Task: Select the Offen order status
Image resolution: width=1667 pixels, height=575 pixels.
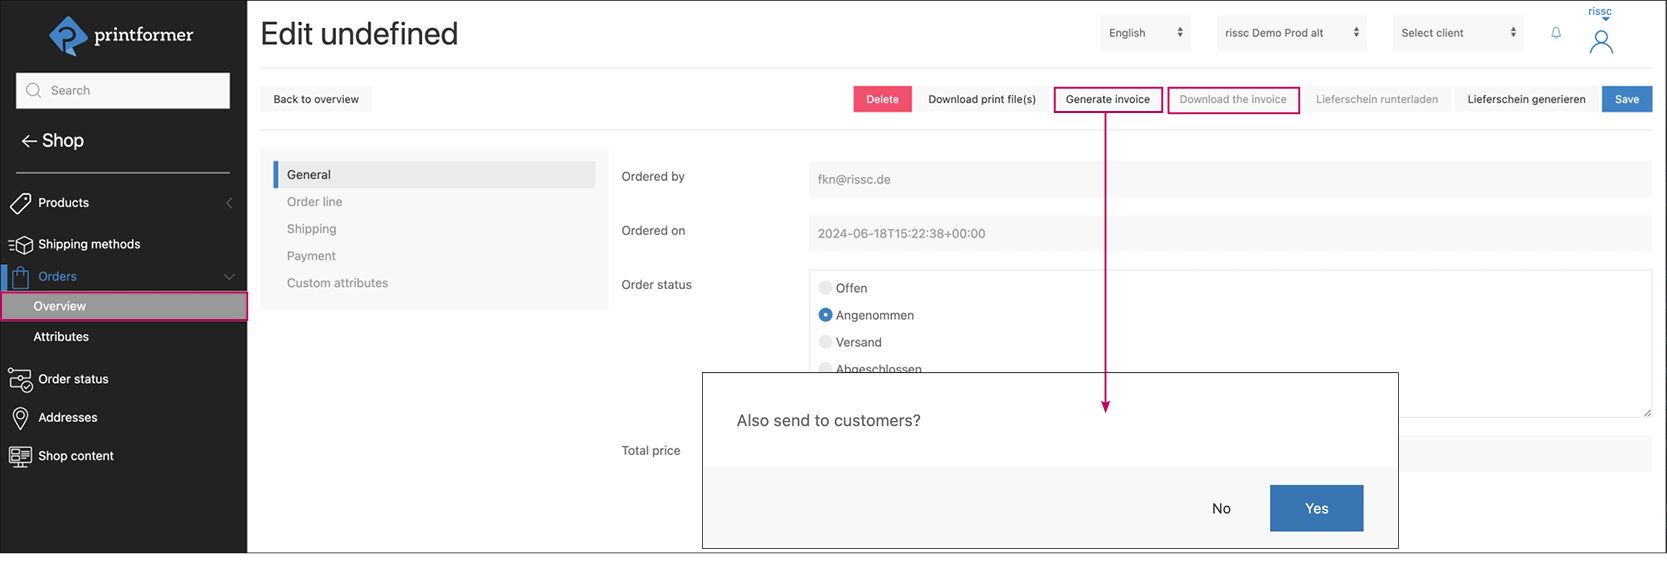Action: coord(825,288)
